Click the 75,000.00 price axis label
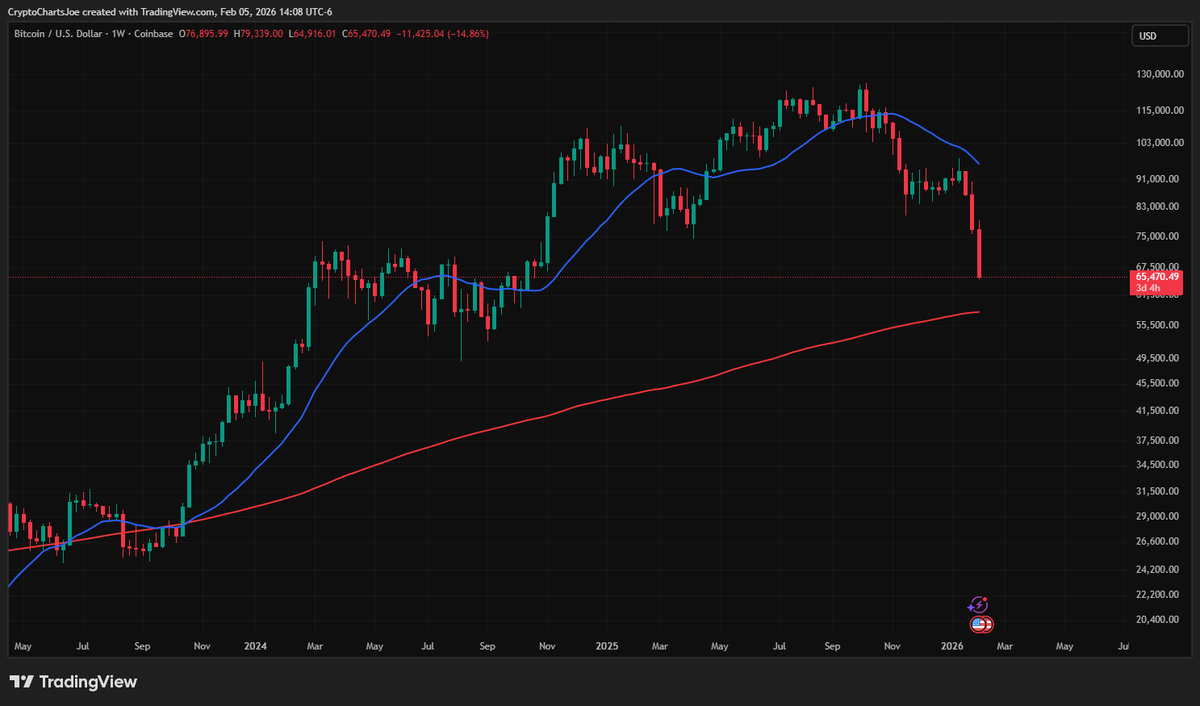The image size is (1200, 706). 1160,237
